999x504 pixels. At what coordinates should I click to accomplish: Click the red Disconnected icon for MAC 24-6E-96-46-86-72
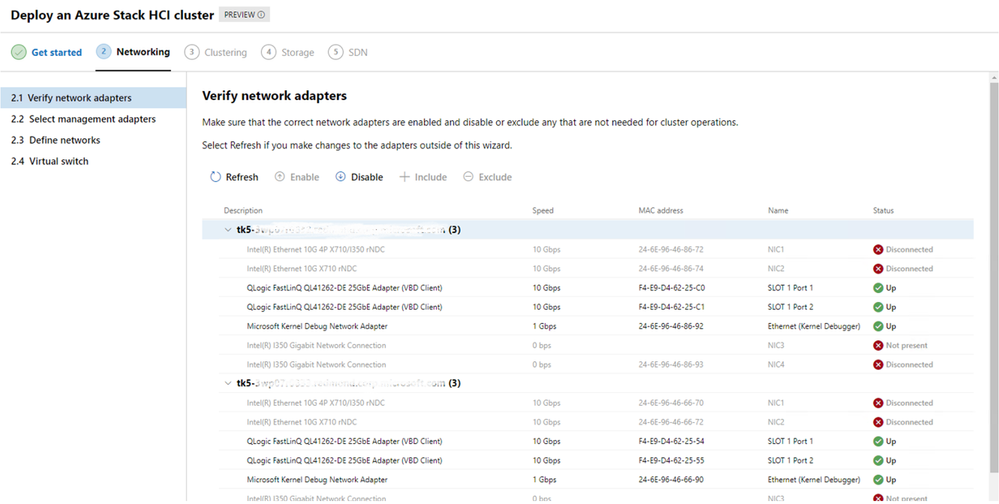coord(878,249)
